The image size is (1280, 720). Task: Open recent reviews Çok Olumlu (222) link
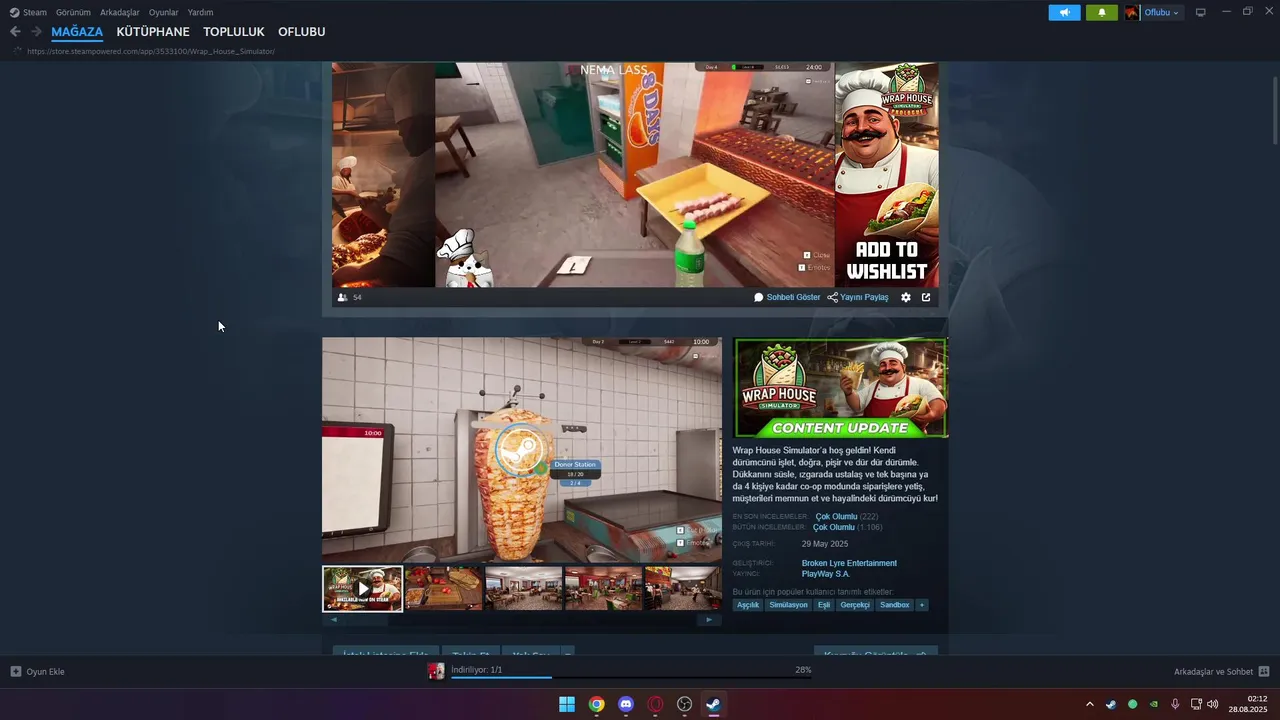pyautogui.click(x=846, y=517)
